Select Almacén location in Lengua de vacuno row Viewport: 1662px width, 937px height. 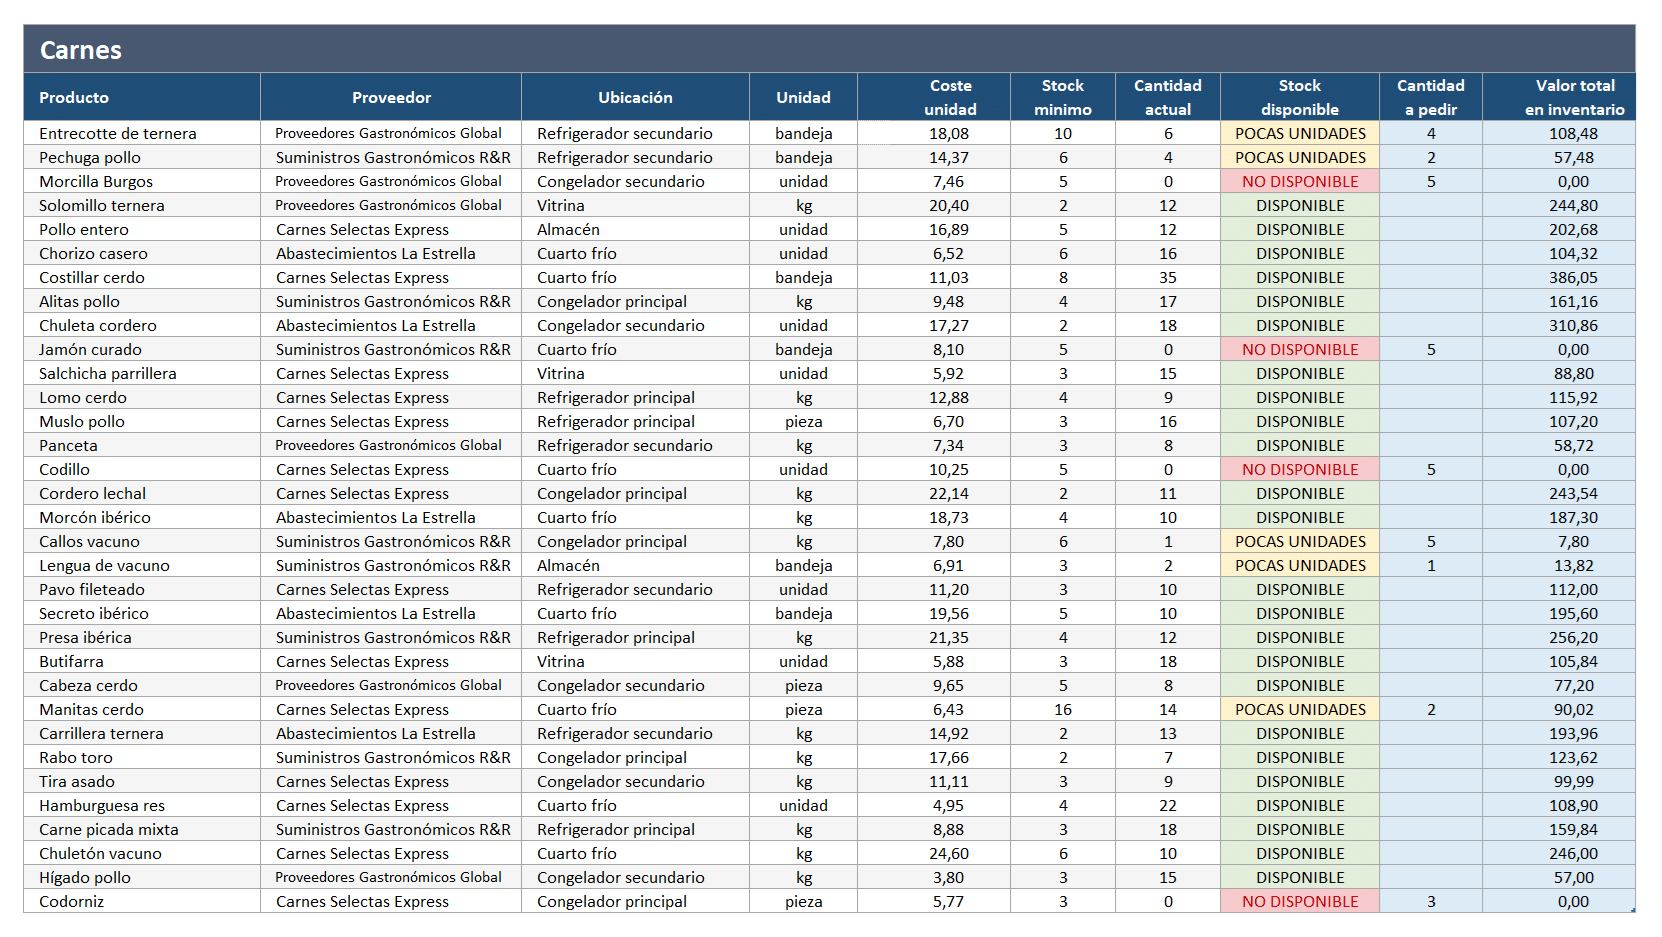[635, 565]
